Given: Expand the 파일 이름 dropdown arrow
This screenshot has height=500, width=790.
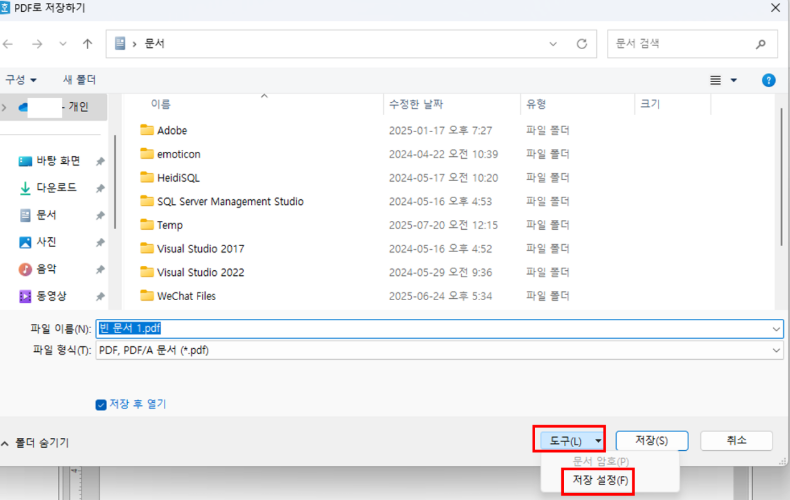Looking at the screenshot, I should click(x=776, y=329).
